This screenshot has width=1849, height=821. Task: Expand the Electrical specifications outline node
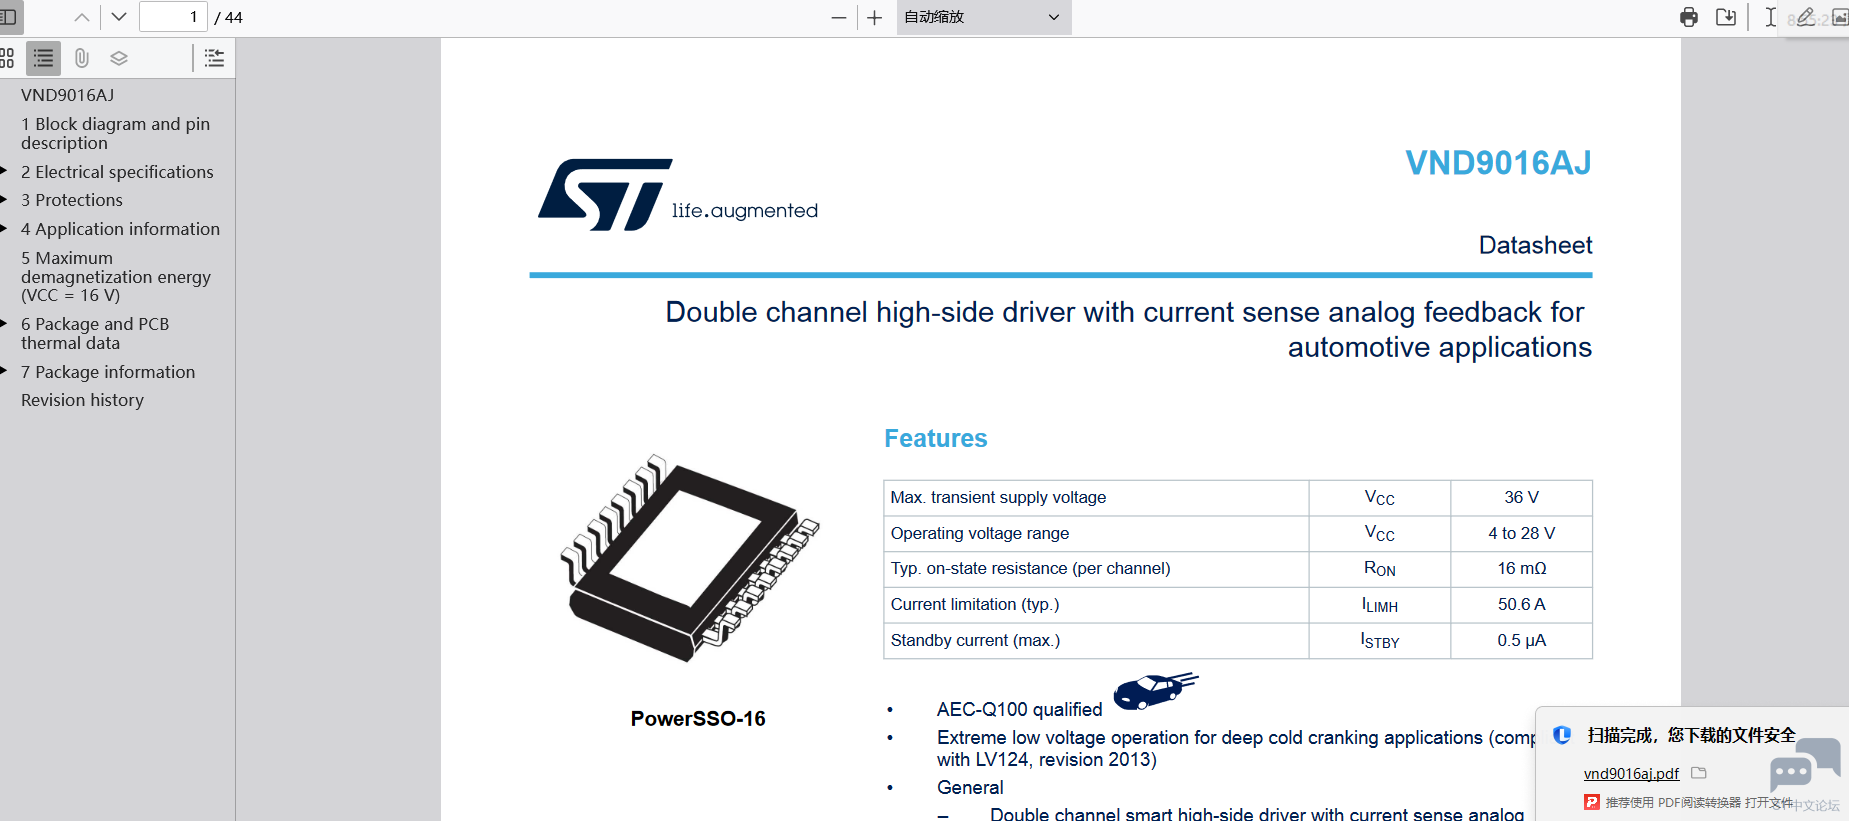[5, 172]
